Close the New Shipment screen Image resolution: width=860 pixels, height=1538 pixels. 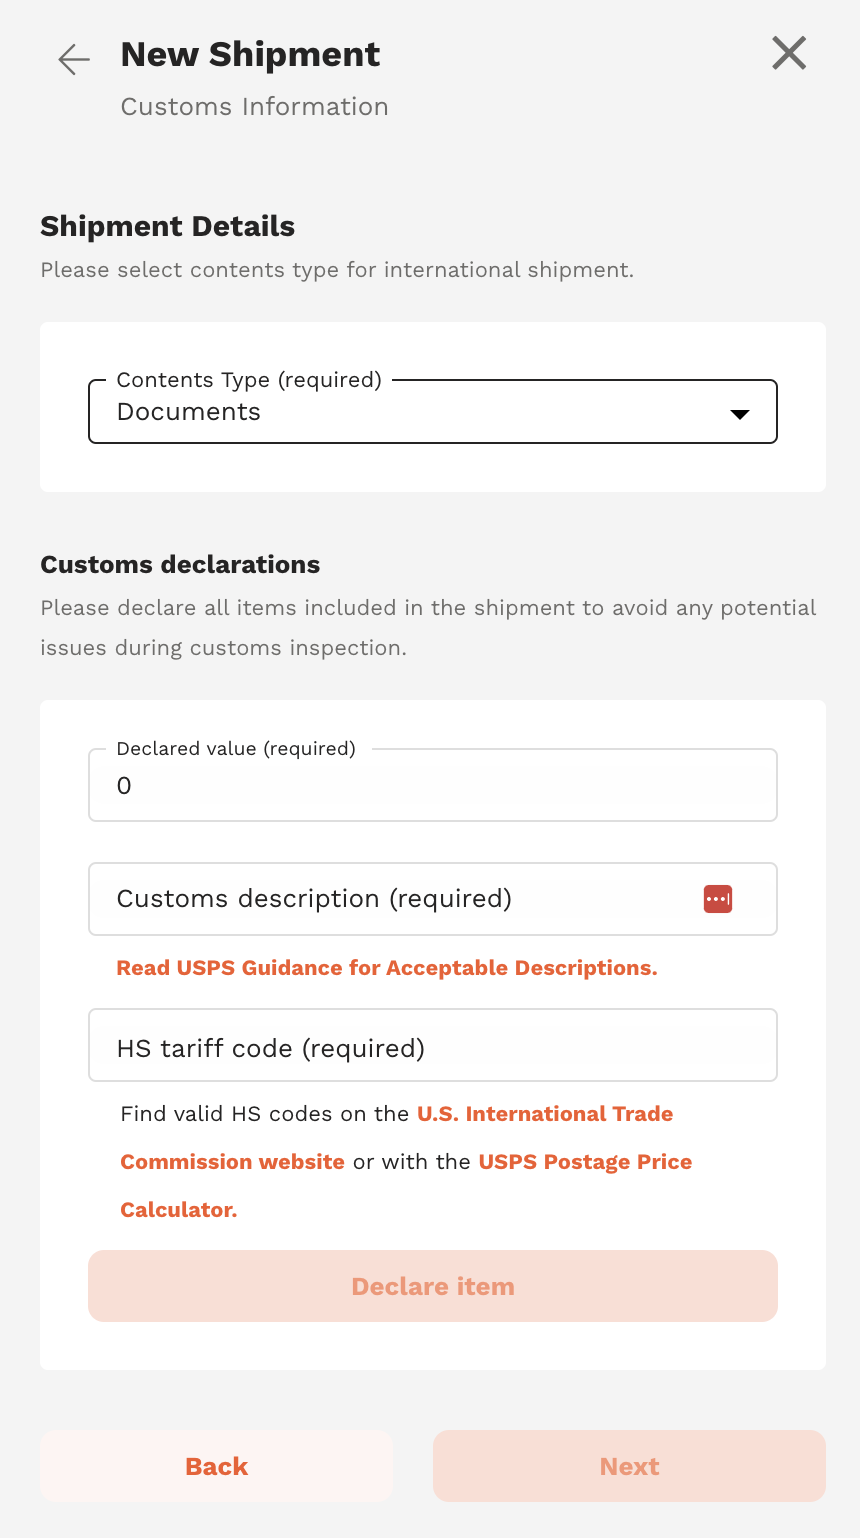pyautogui.click(x=789, y=53)
